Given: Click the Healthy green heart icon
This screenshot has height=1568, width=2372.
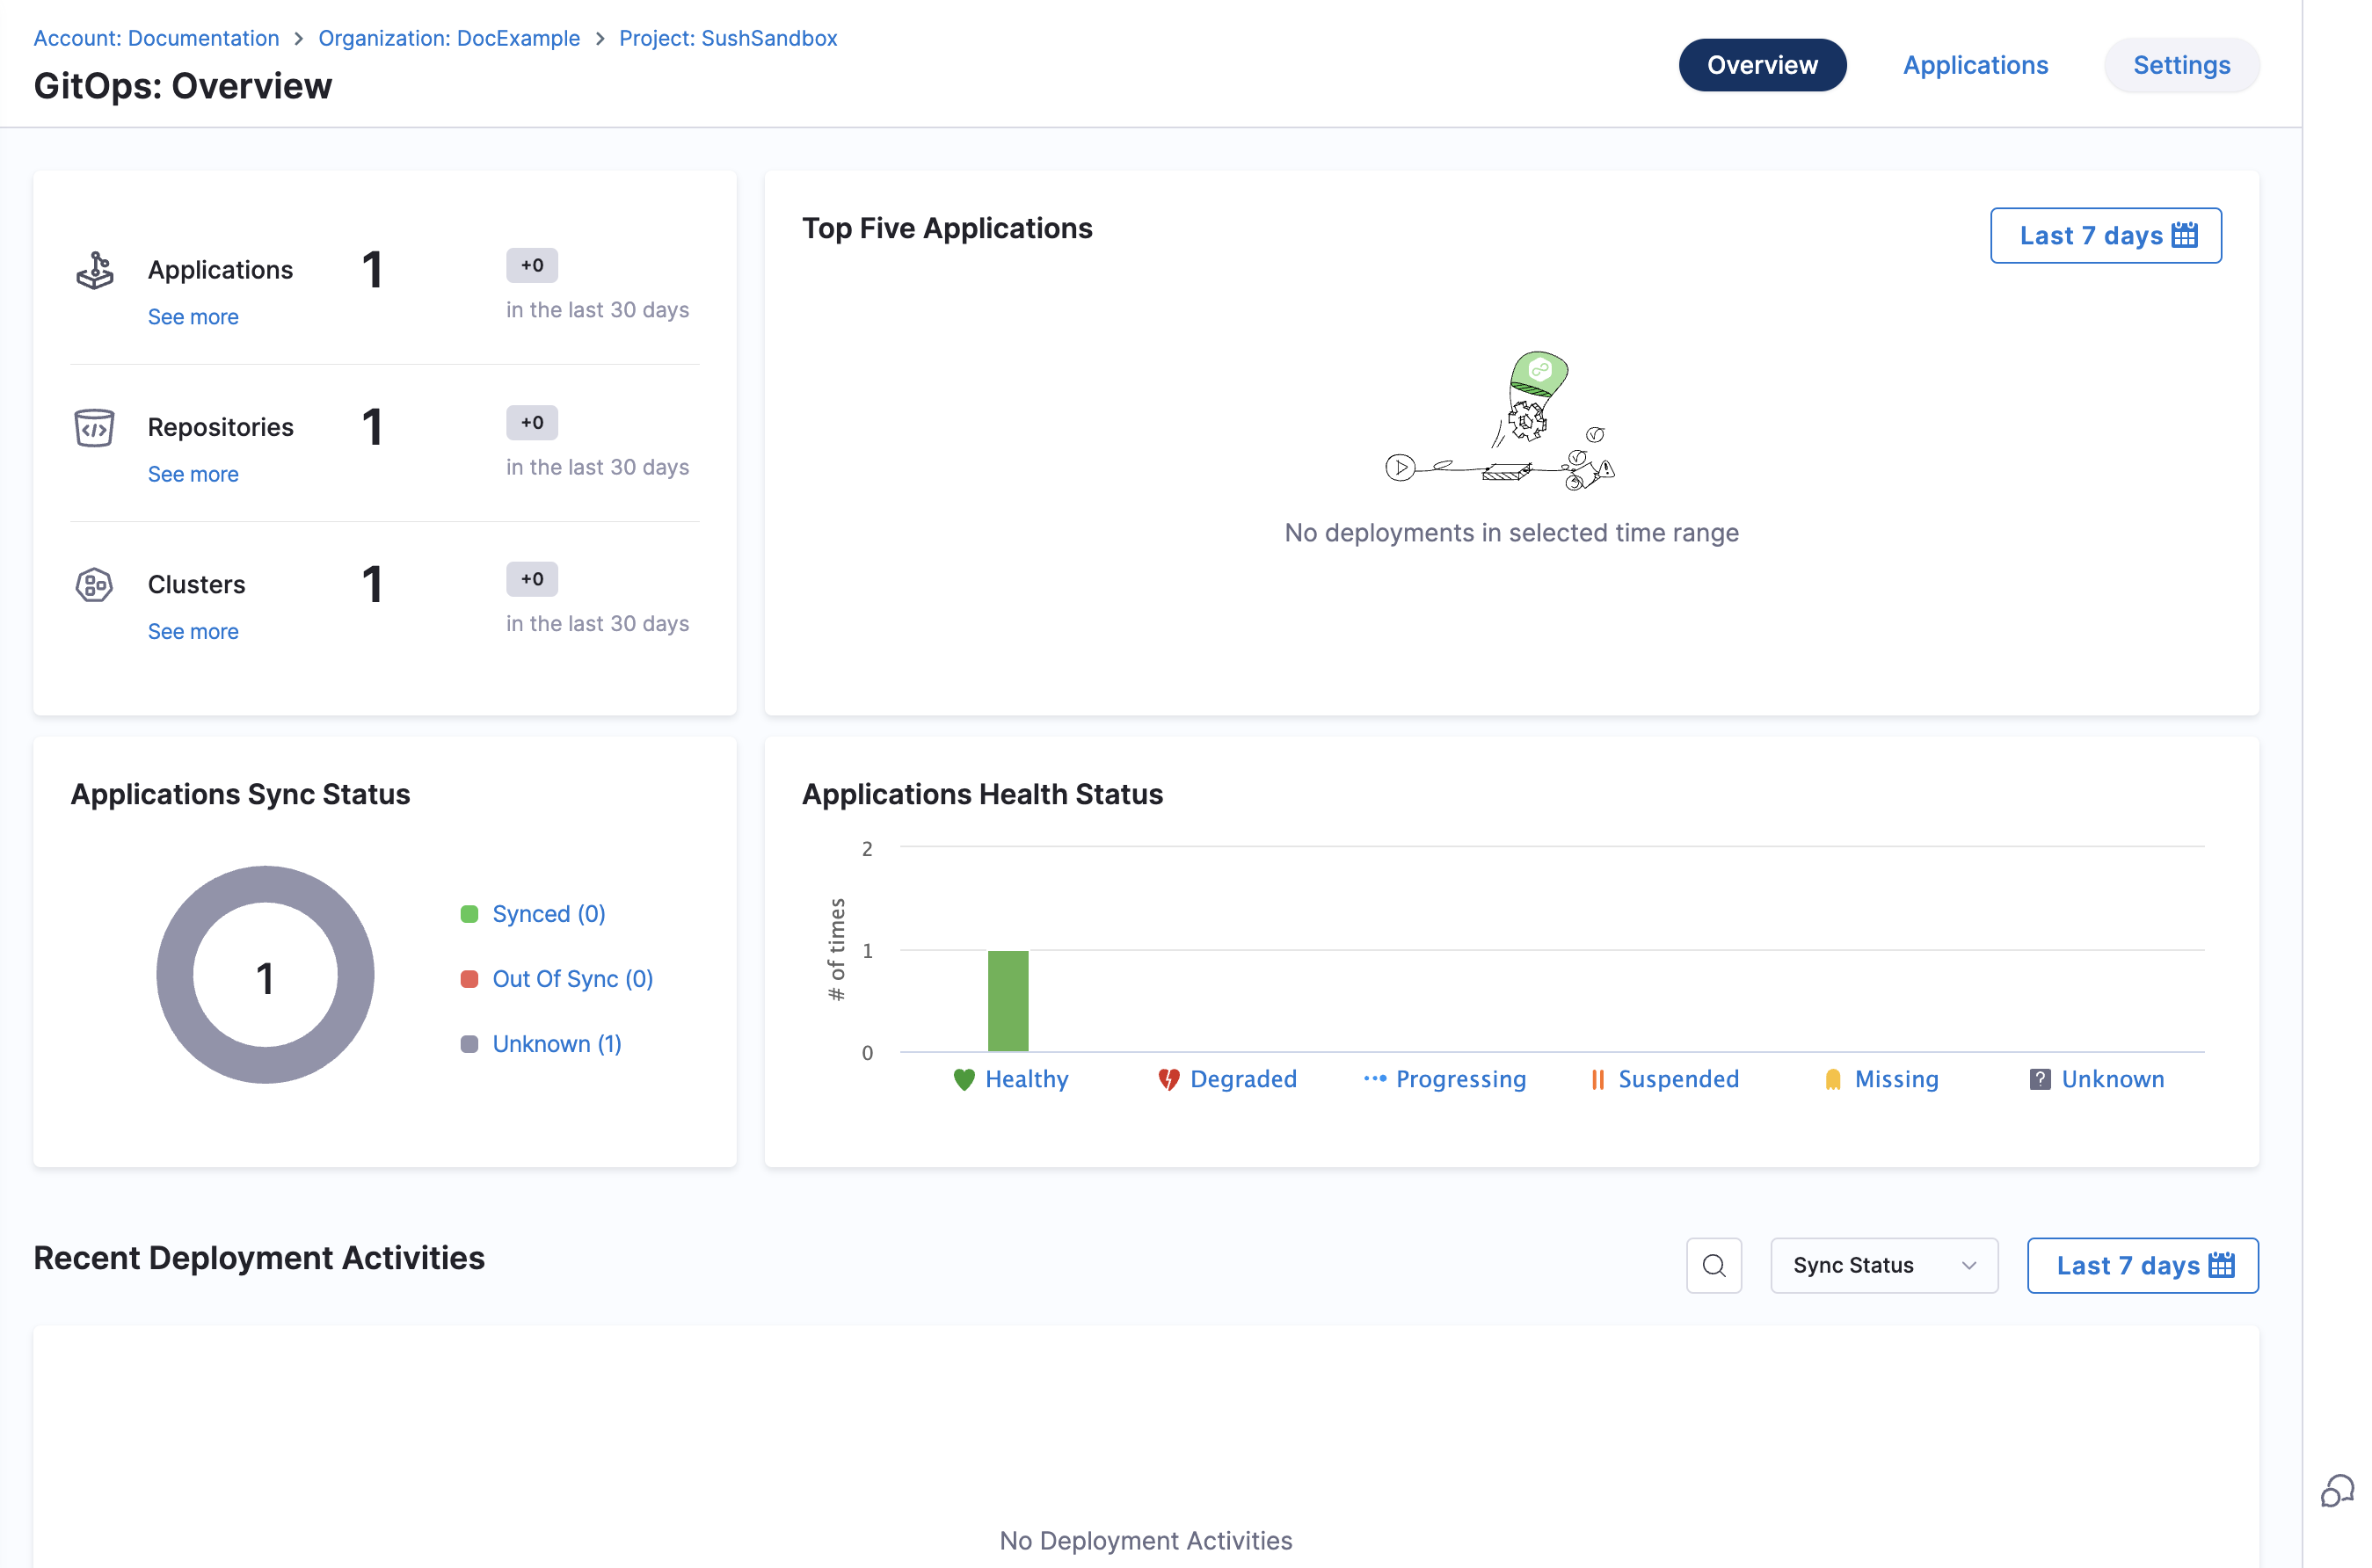Looking at the screenshot, I should click(x=964, y=1079).
